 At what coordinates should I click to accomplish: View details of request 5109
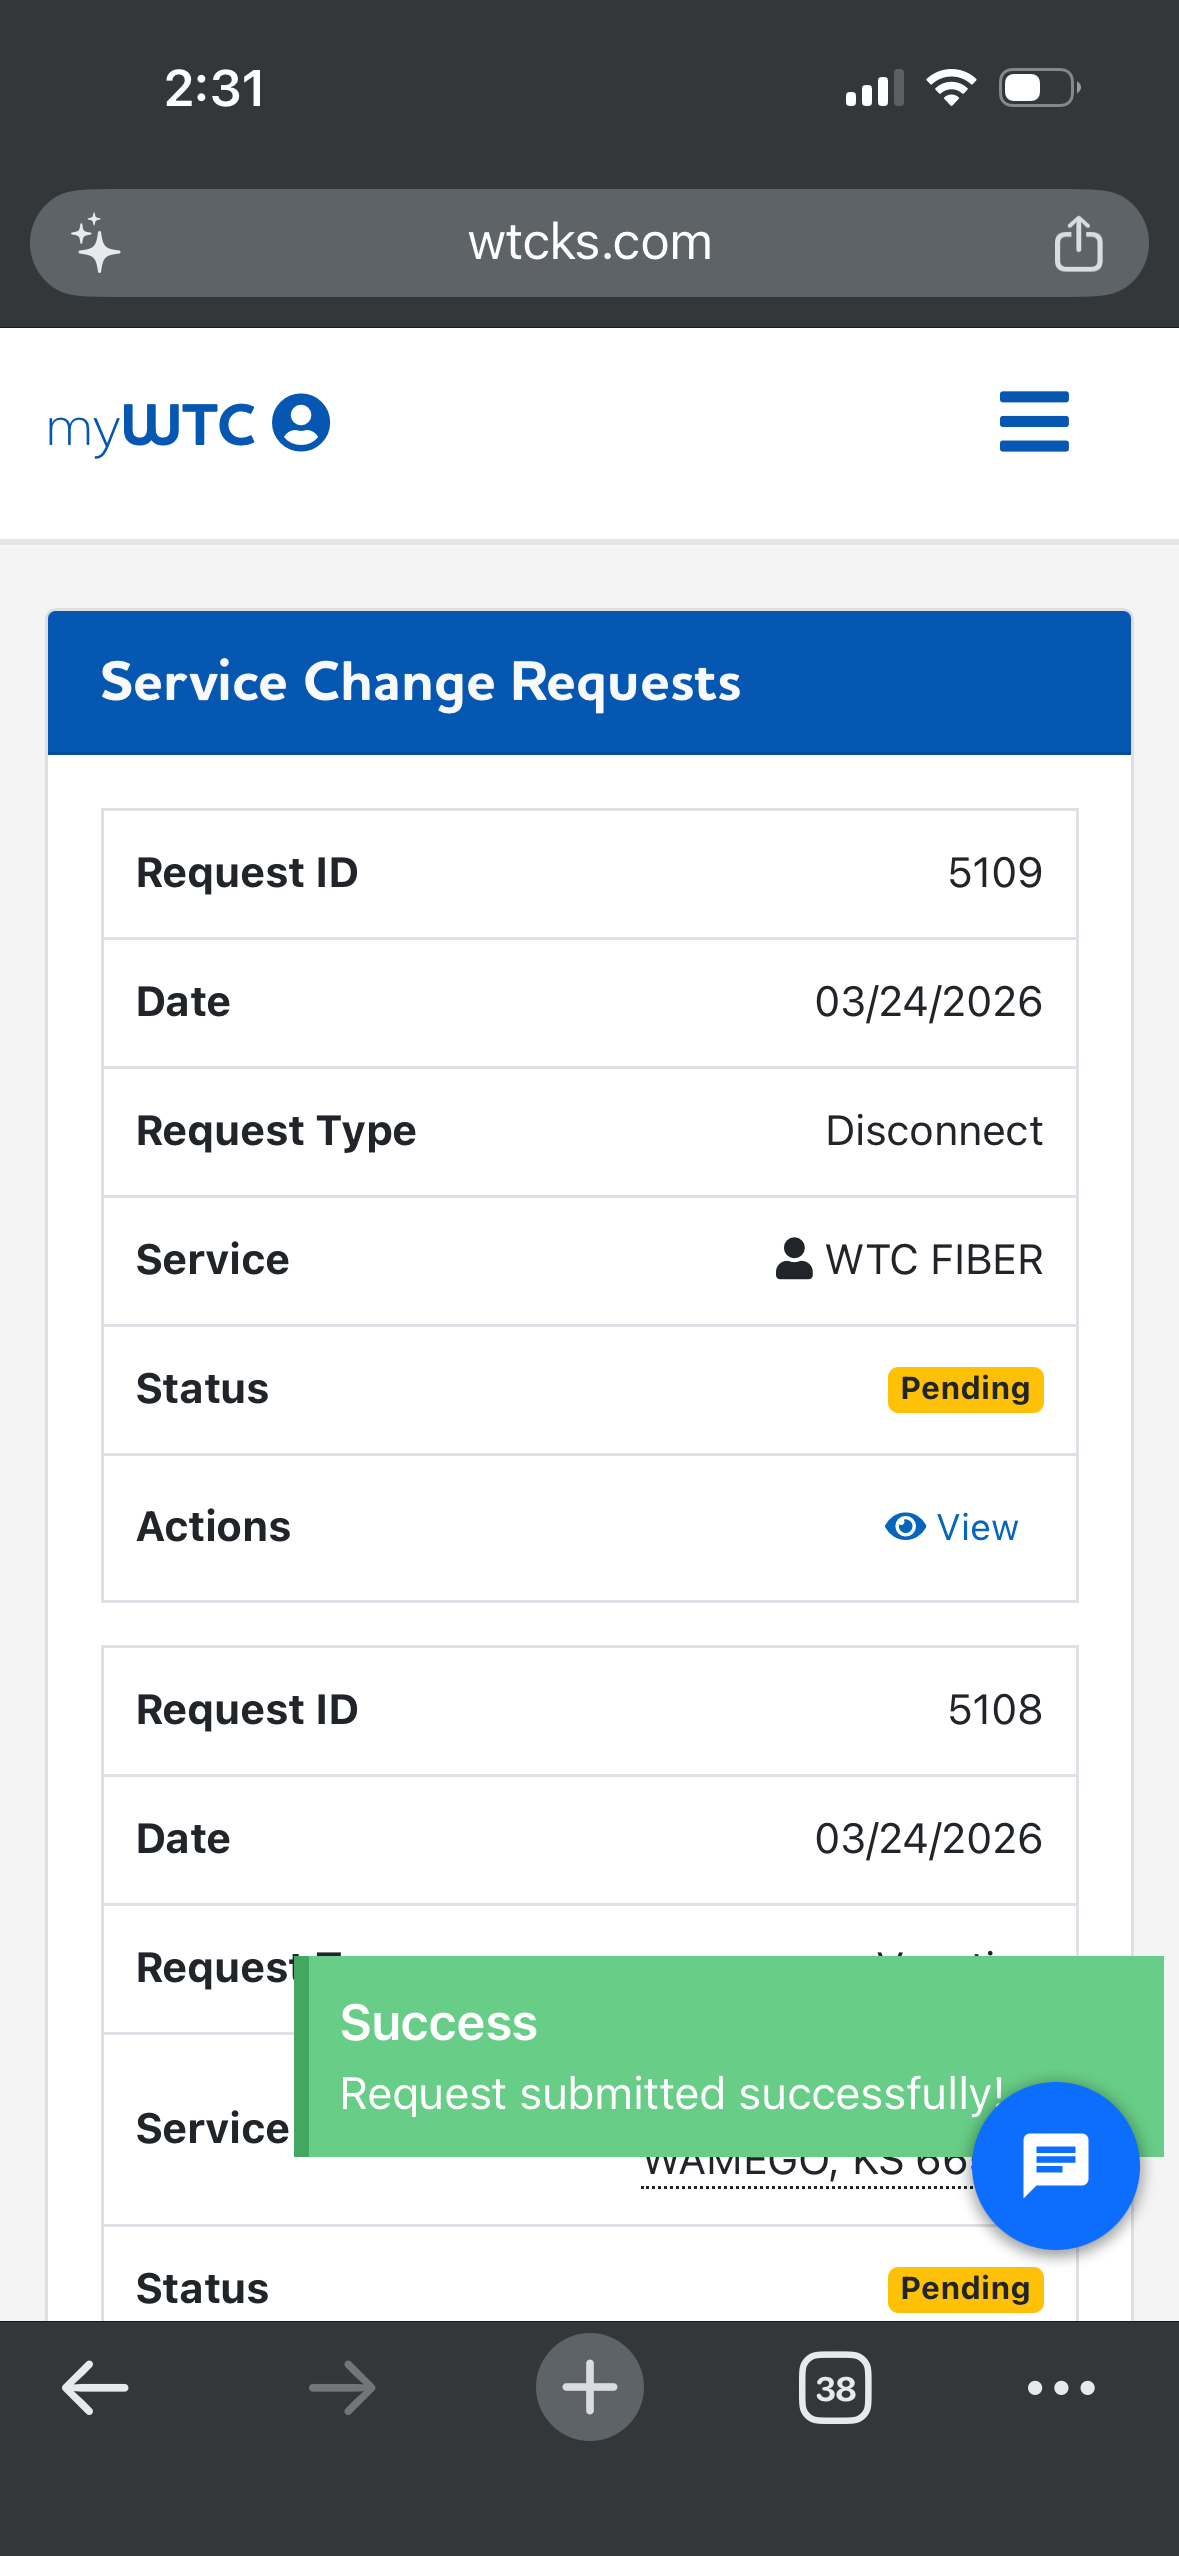(976, 1527)
